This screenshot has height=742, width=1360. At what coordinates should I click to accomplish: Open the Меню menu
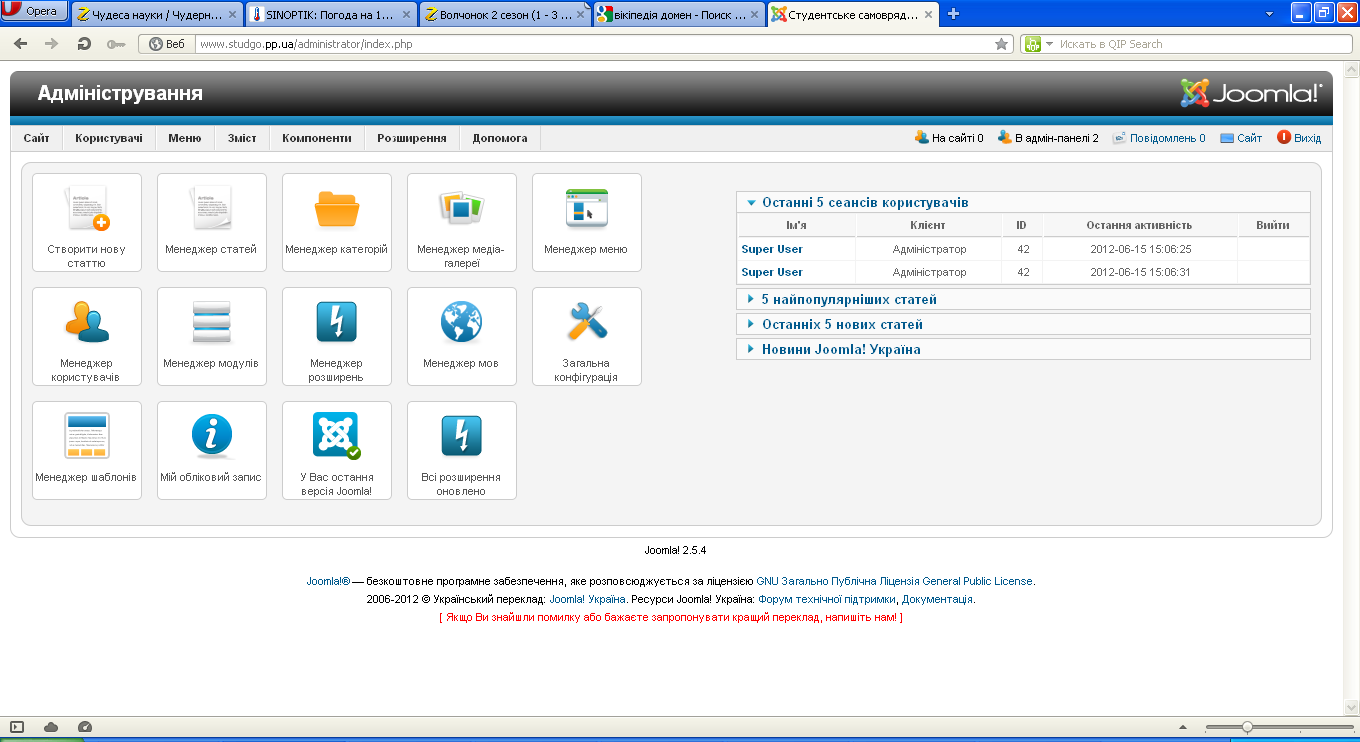point(185,138)
